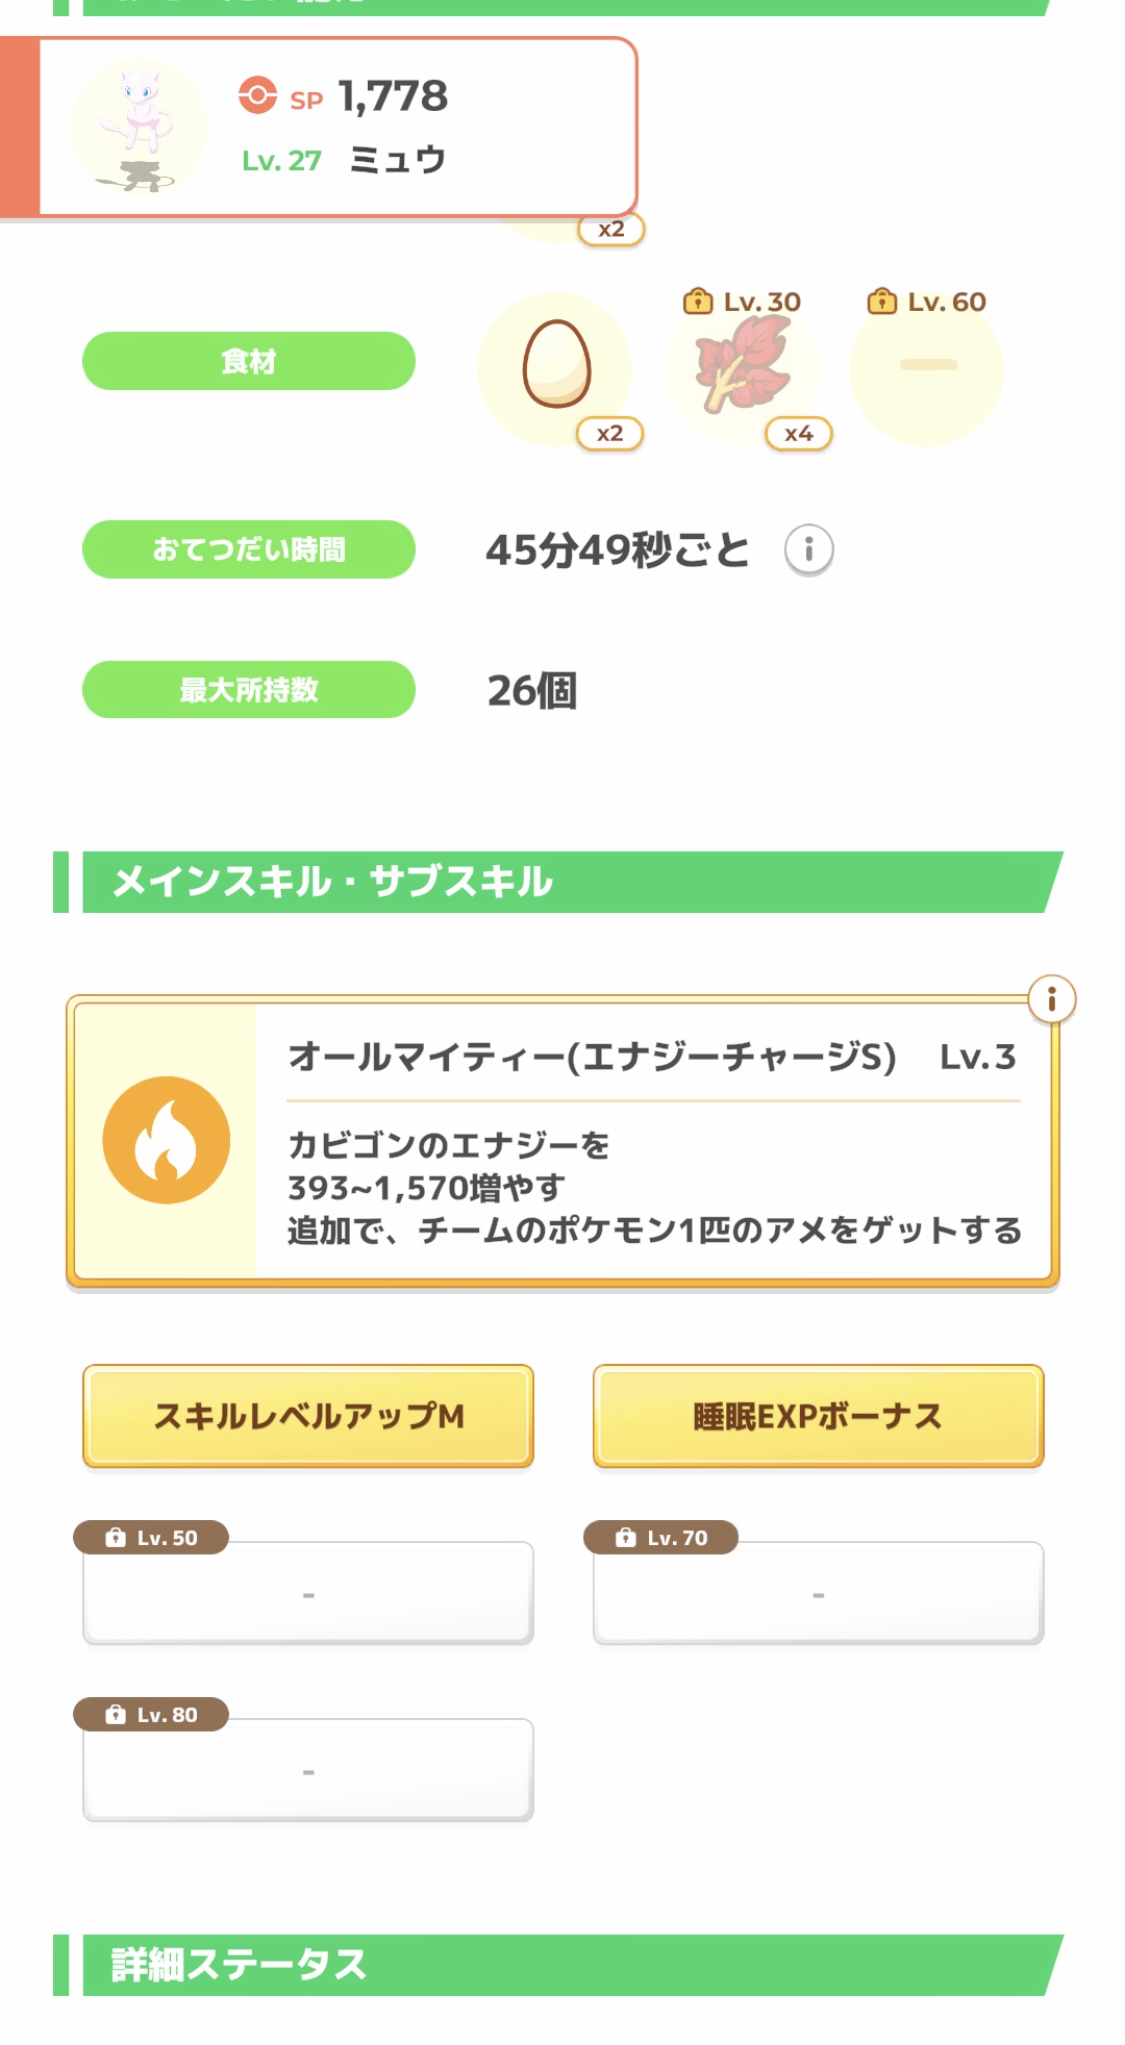Tap the Lv. 50 locked sub-skill badge

pyautogui.click(x=151, y=1537)
